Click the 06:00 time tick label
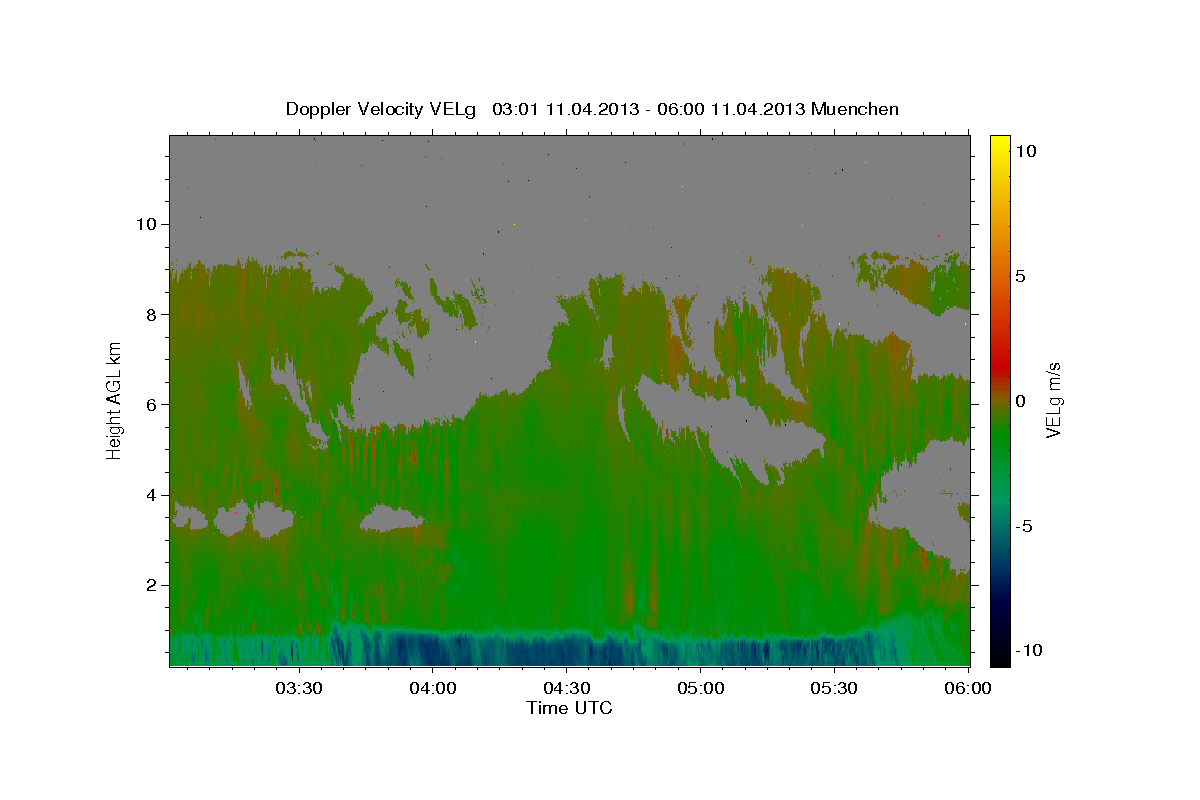The height and width of the screenshot is (800, 1200). pos(968,688)
